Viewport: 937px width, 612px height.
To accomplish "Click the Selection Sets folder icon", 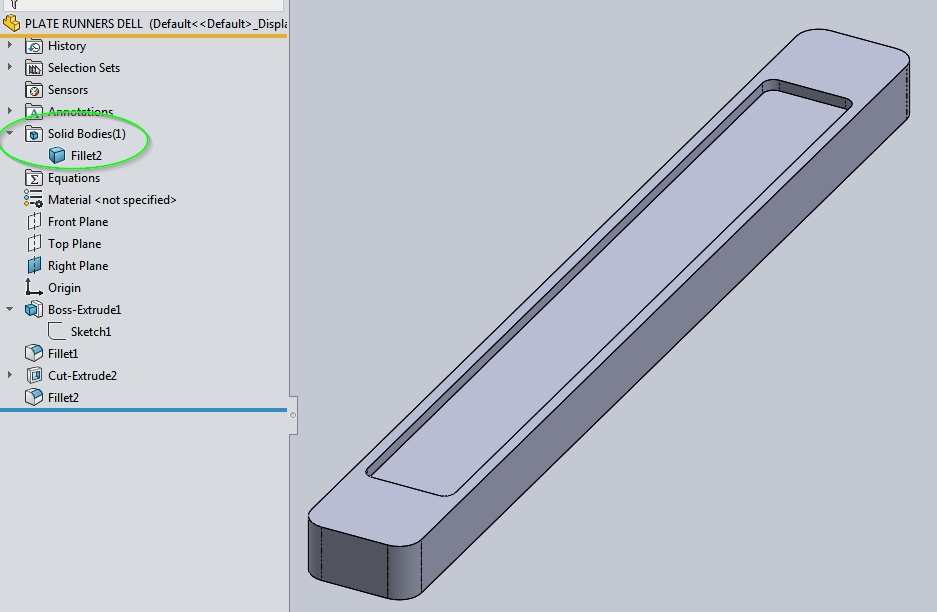I will pyautogui.click(x=34, y=68).
